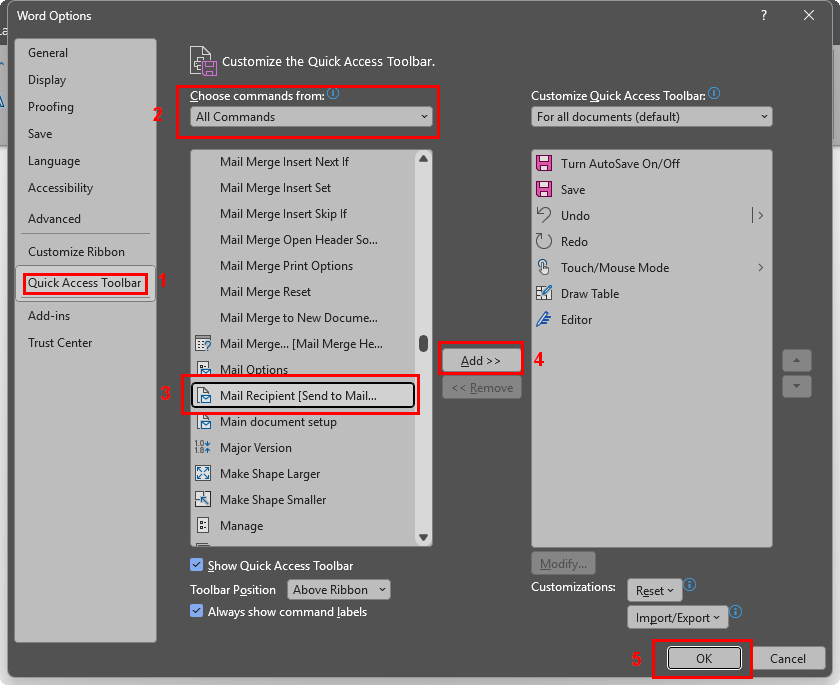Screen dimensions: 840x685
Task: Open the Trust Center category
Action: (60, 343)
